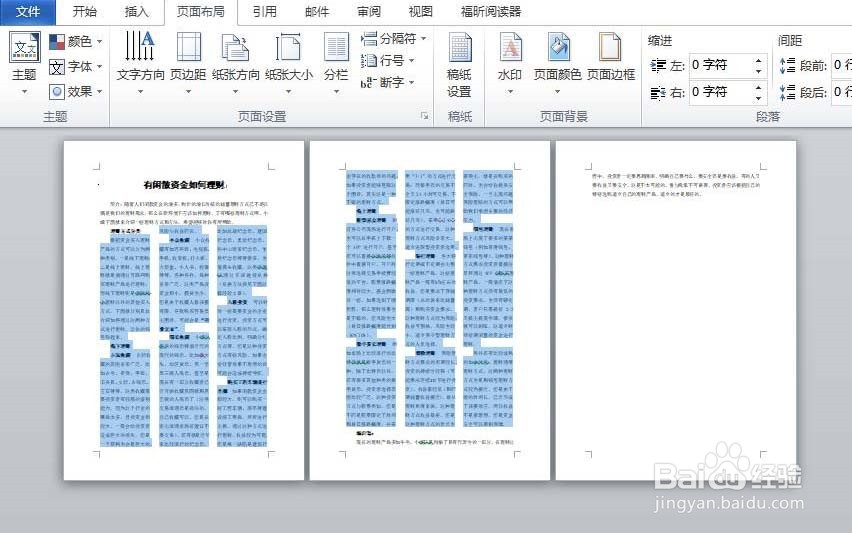Click the right indent 0 字符 field
This screenshot has width=852, height=533.
(x=721, y=92)
